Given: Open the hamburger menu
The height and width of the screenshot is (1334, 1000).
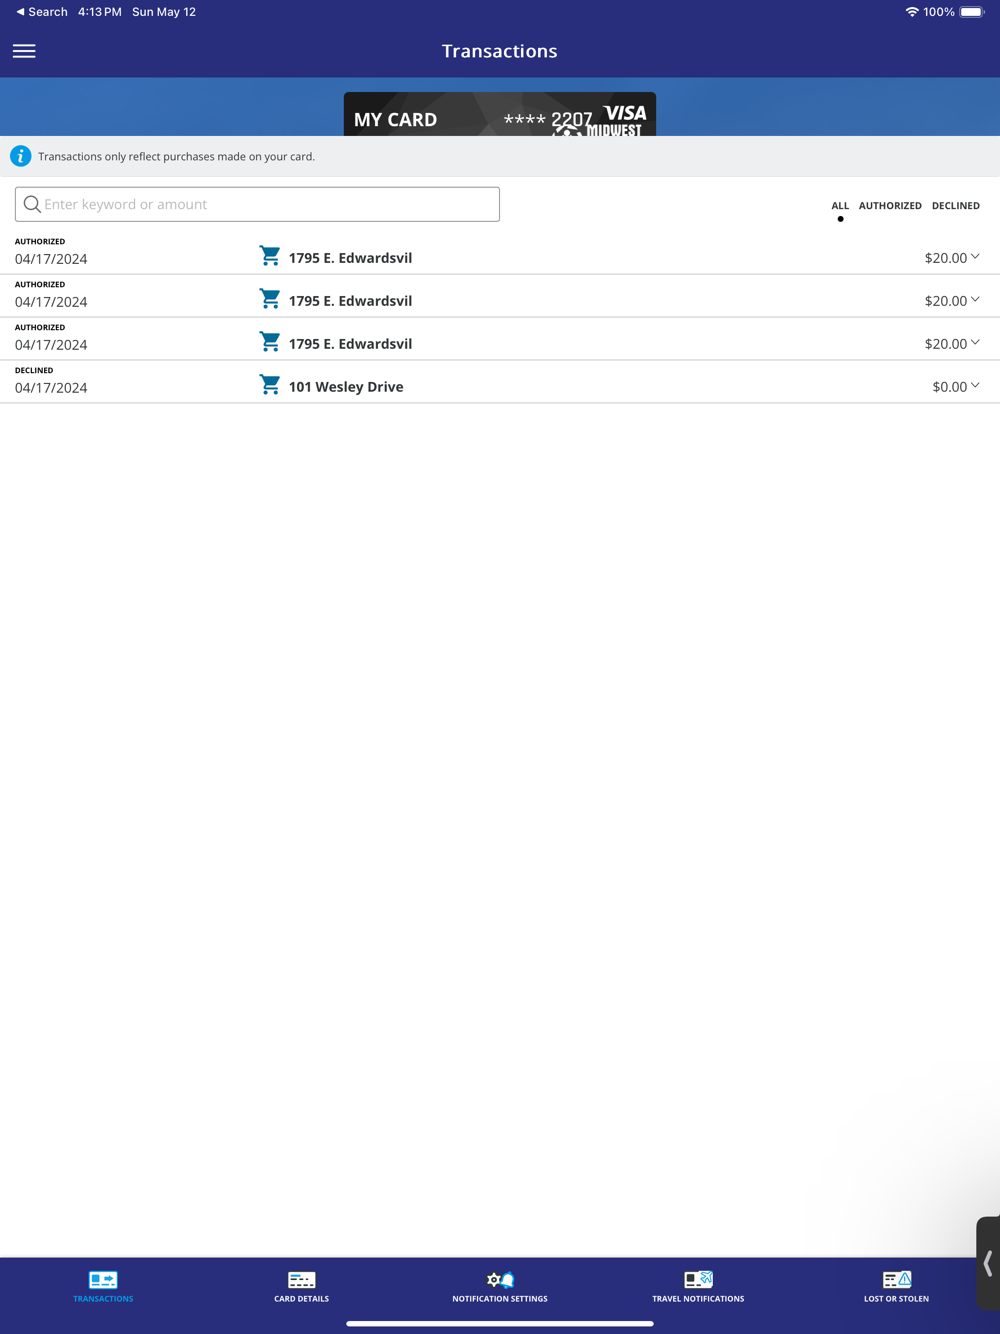Looking at the screenshot, I should coord(24,51).
